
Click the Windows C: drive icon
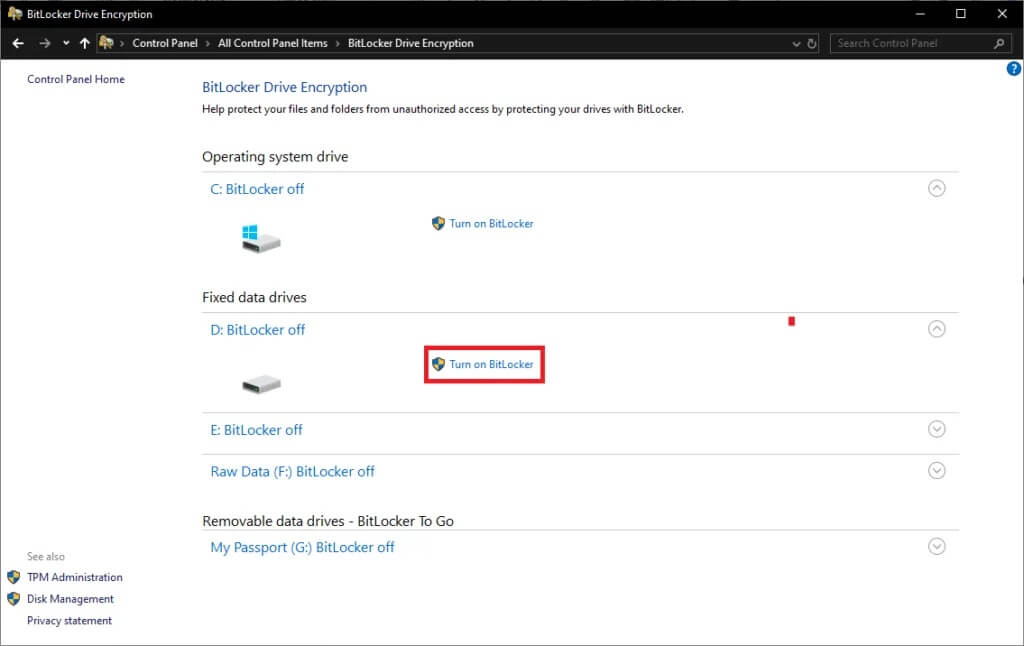tap(261, 239)
